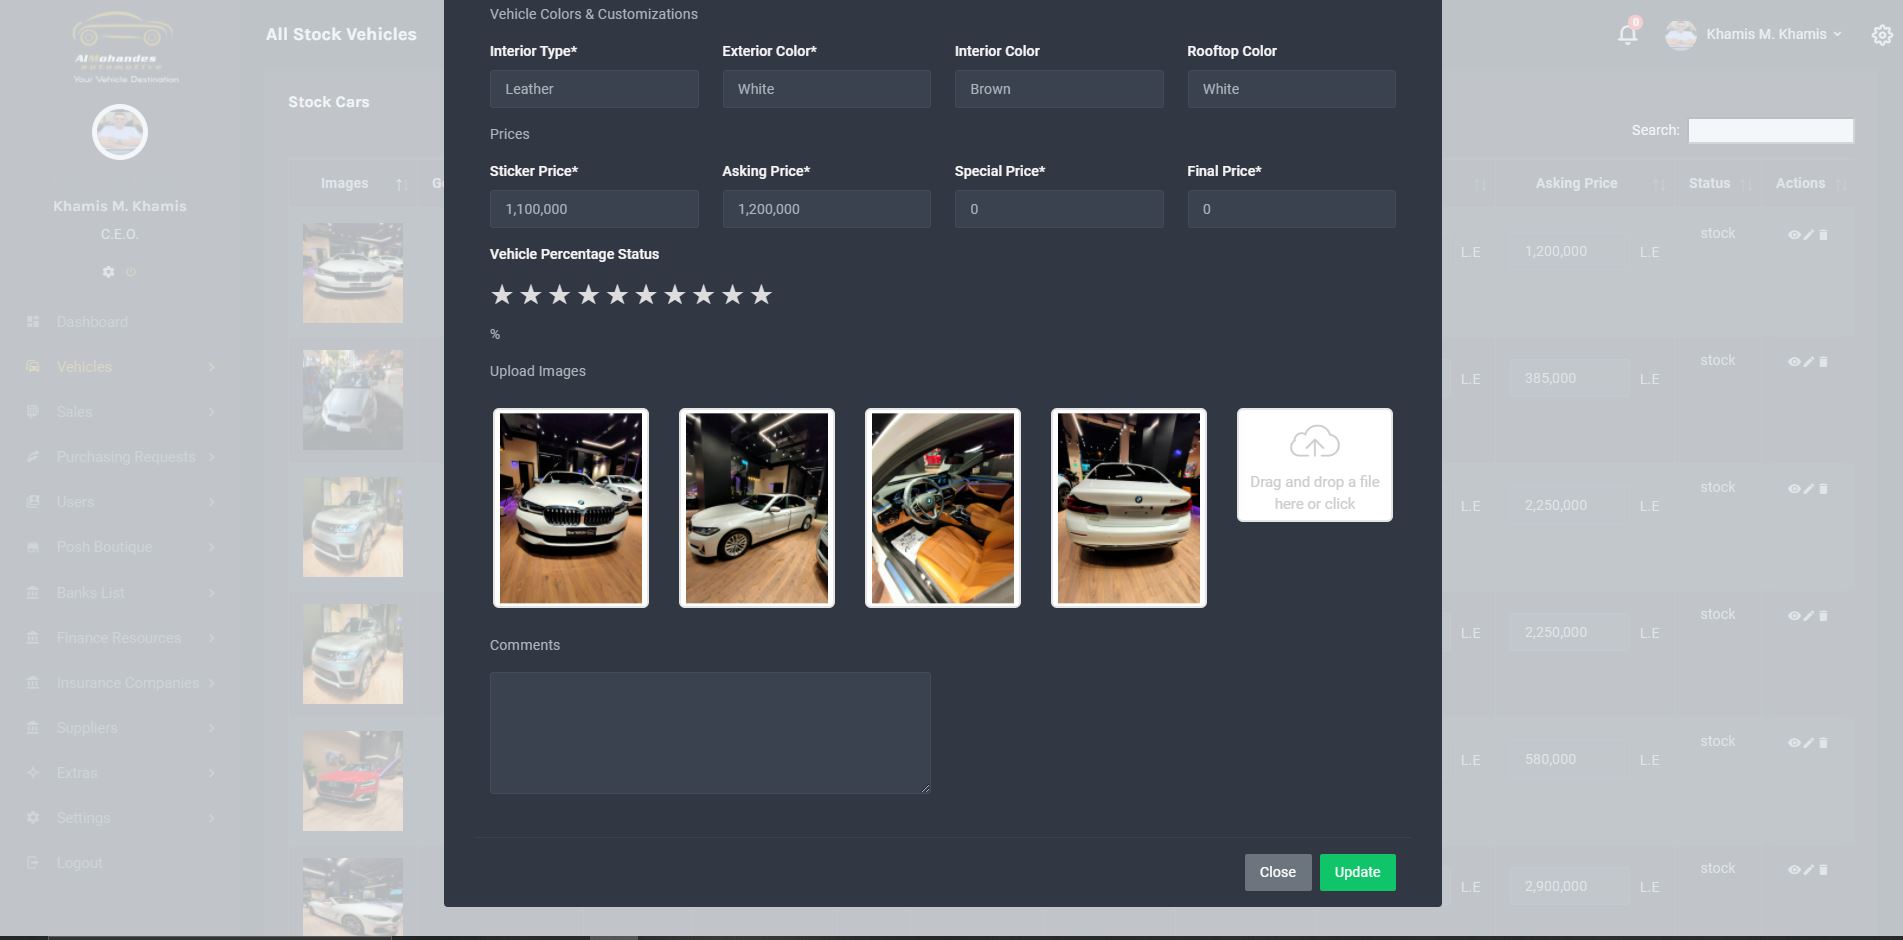1903x940 pixels.
Task: Select the tenth rating star
Action: click(x=761, y=294)
